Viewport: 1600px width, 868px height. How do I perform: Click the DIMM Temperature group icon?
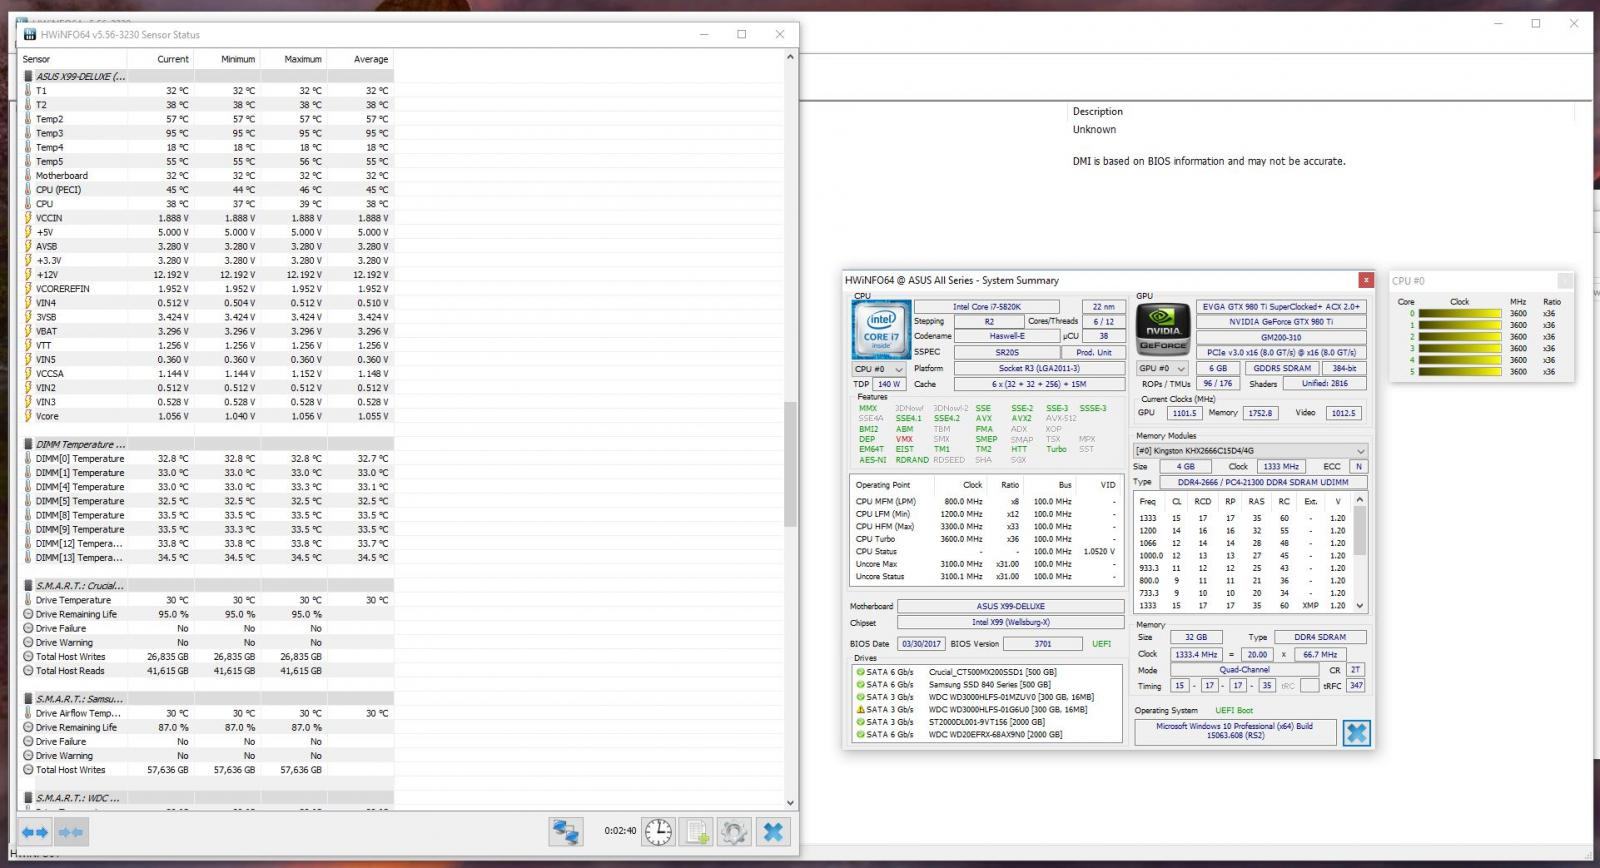(28, 444)
